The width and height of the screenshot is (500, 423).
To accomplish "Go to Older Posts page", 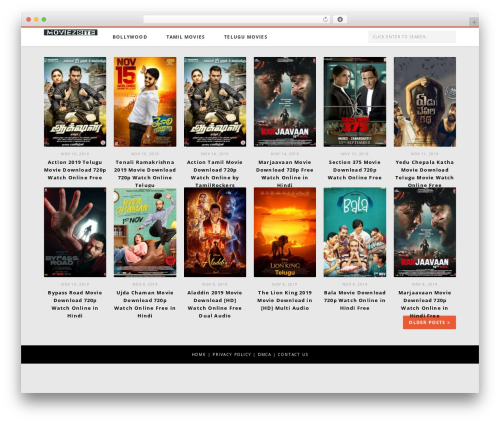I will point(429,322).
